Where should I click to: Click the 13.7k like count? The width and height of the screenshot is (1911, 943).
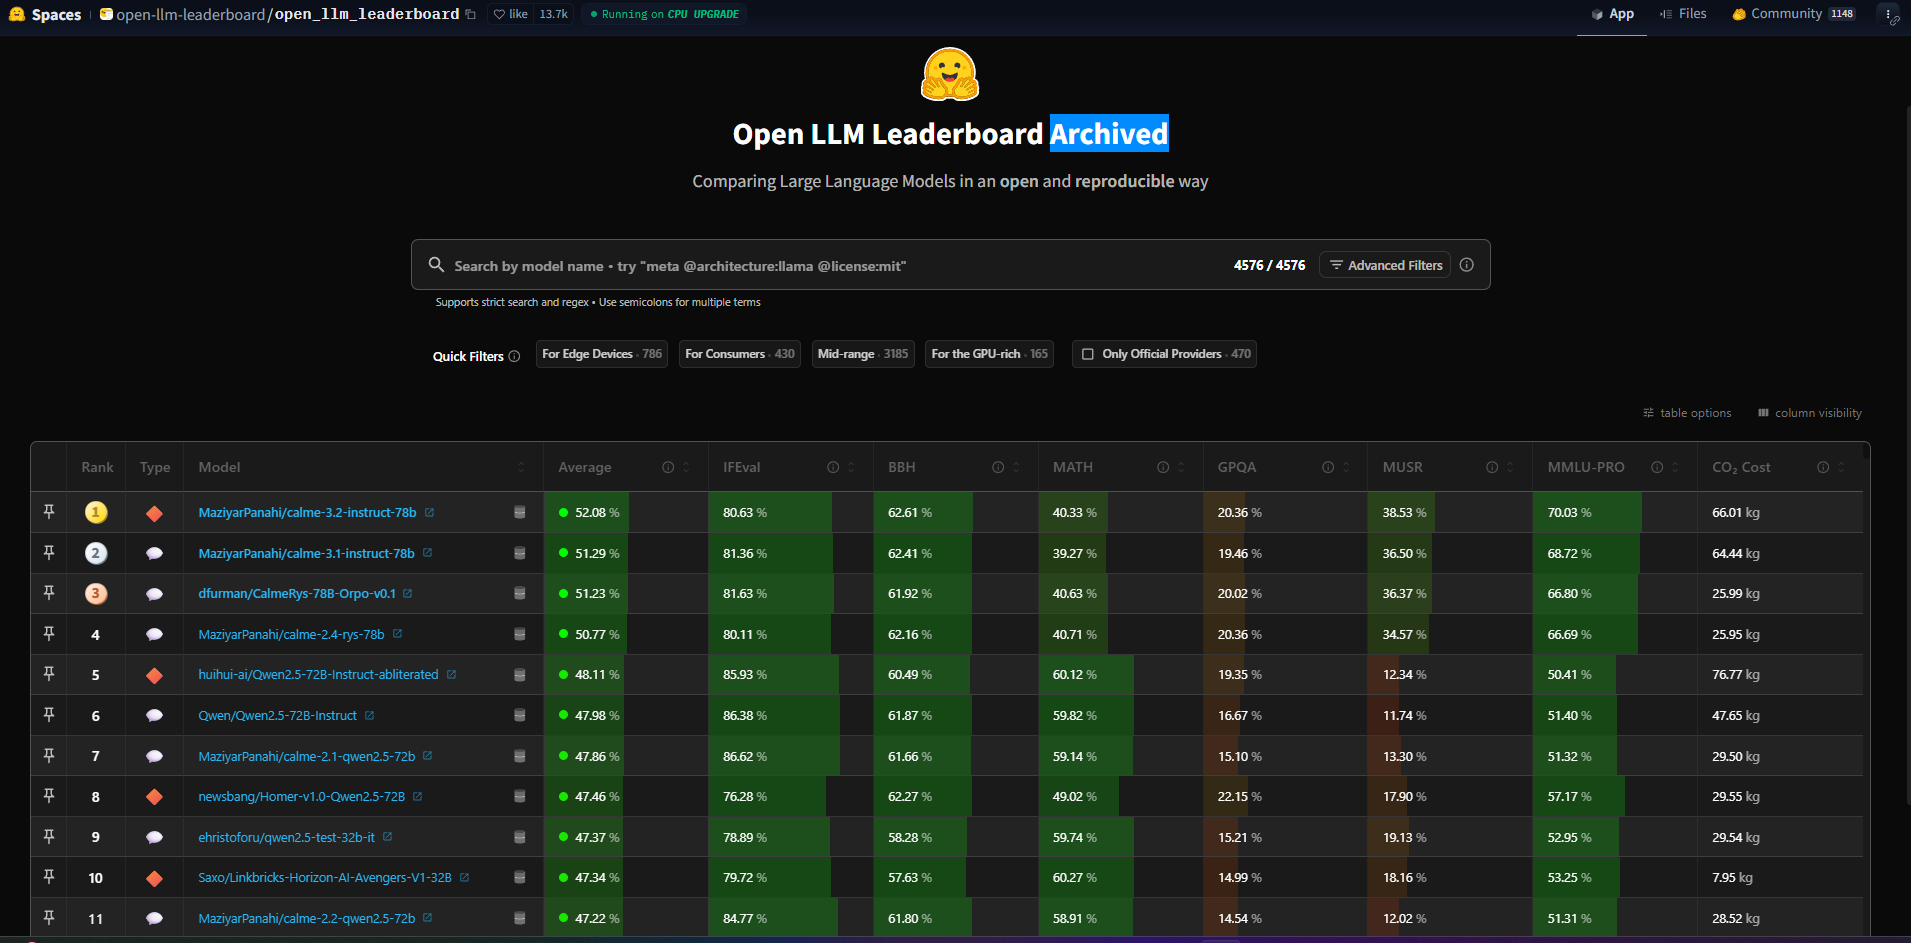click(554, 14)
